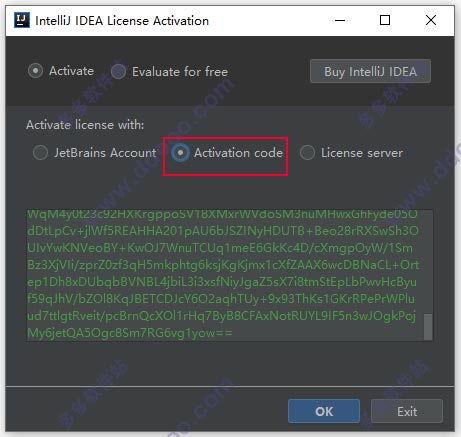Click the code line starting "Bz3XjVIi"

coord(223,265)
